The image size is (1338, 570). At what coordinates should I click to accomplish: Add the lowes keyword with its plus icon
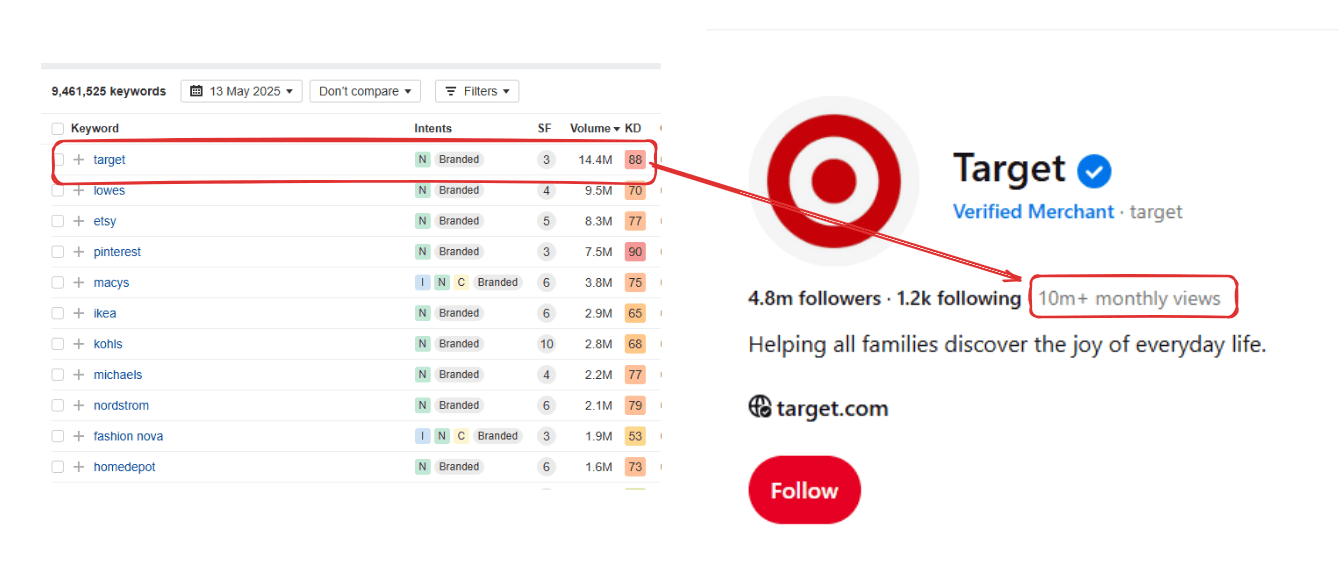tap(79, 190)
